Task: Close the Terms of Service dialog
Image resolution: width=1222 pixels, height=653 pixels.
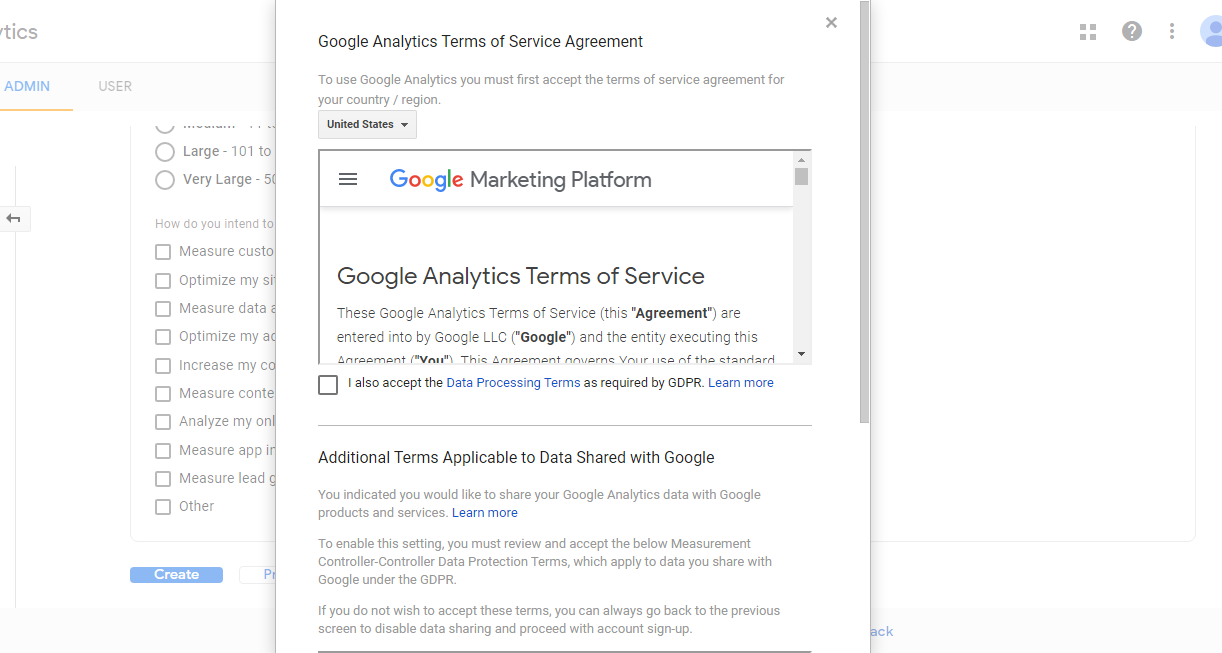Action: pos(831,23)
